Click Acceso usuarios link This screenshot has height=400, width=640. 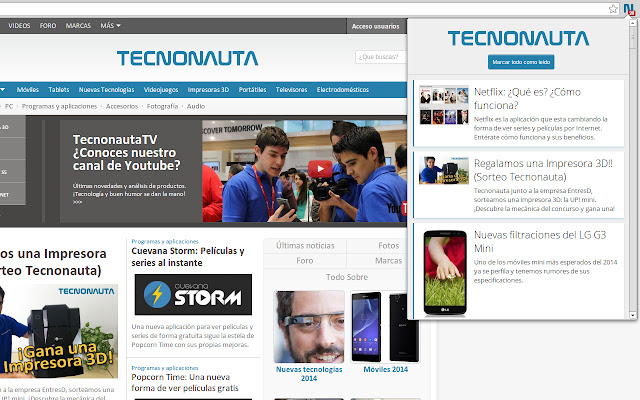[x=376, y=26]
